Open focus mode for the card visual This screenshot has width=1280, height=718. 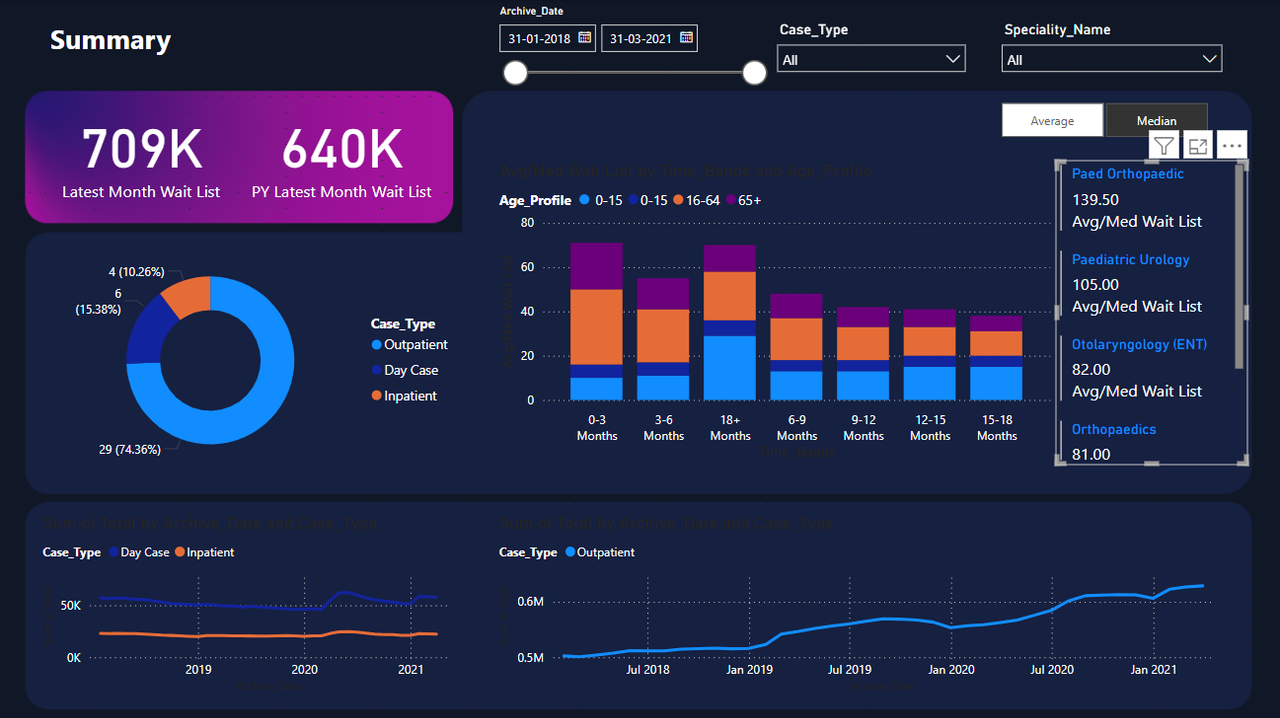(1198, 146)
